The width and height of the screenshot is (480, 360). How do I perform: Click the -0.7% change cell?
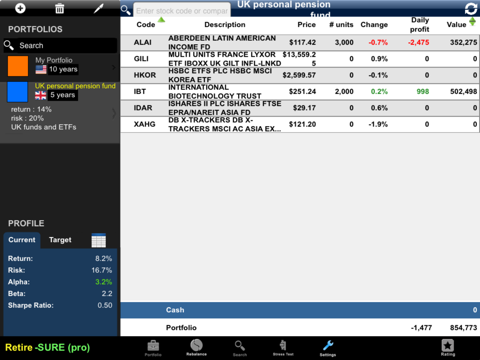coord(378,42)
